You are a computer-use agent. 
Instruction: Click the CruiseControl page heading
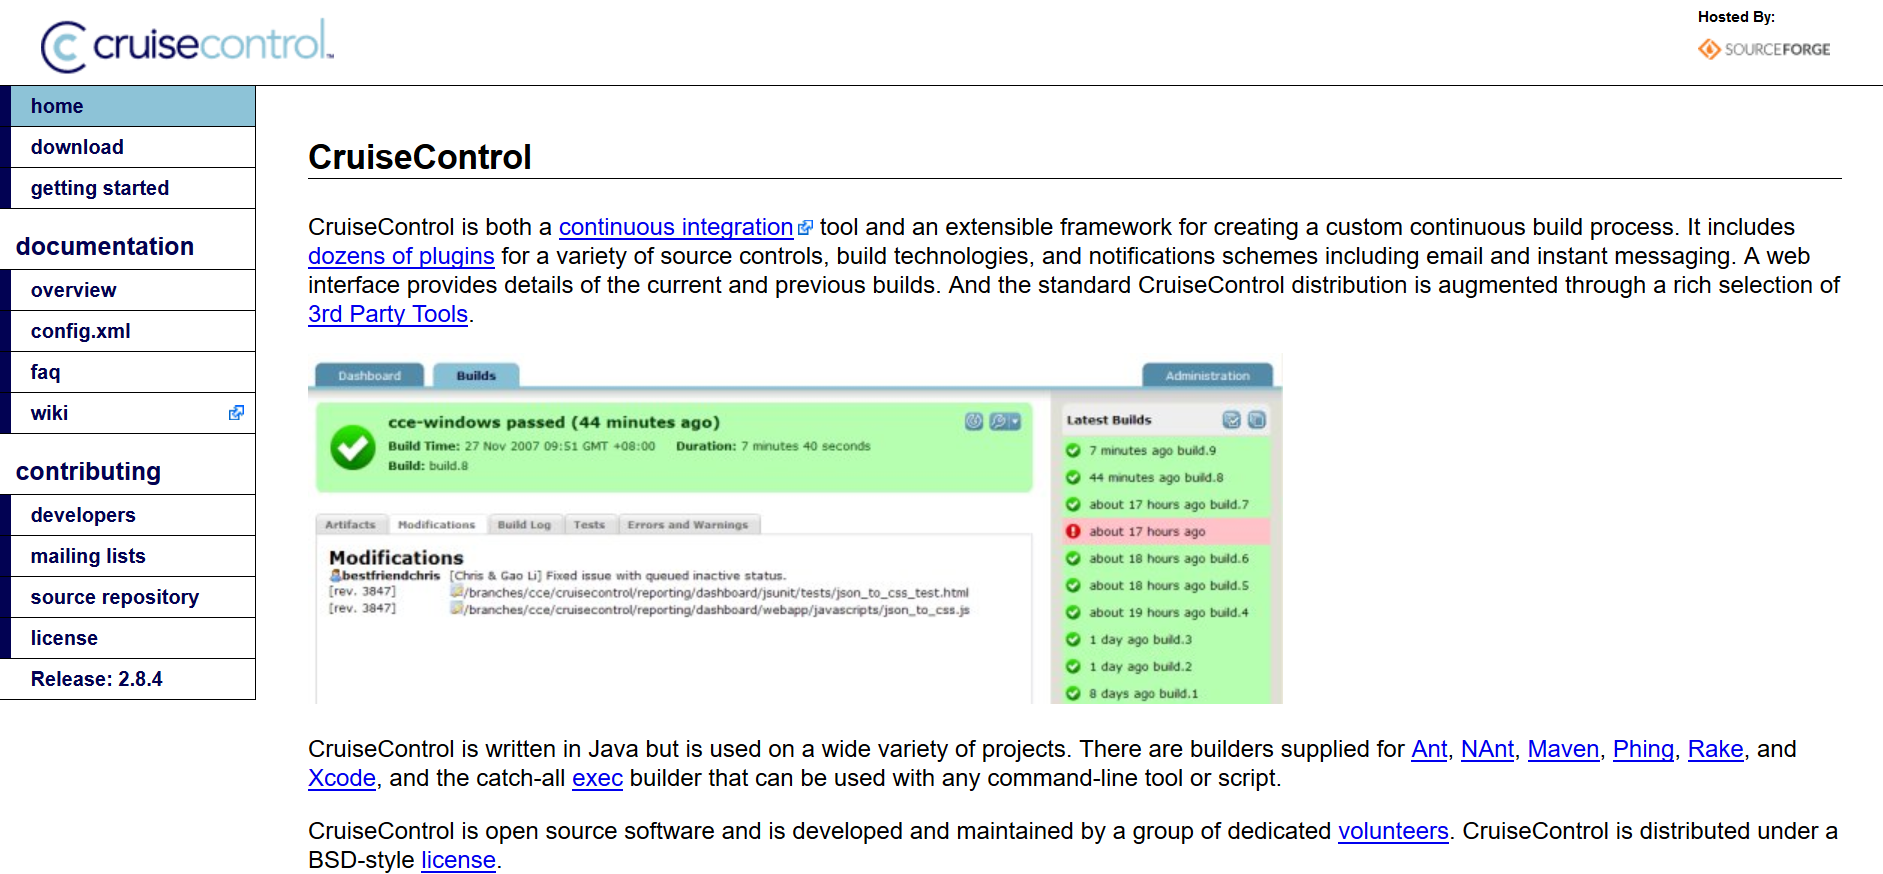(420, 158)
